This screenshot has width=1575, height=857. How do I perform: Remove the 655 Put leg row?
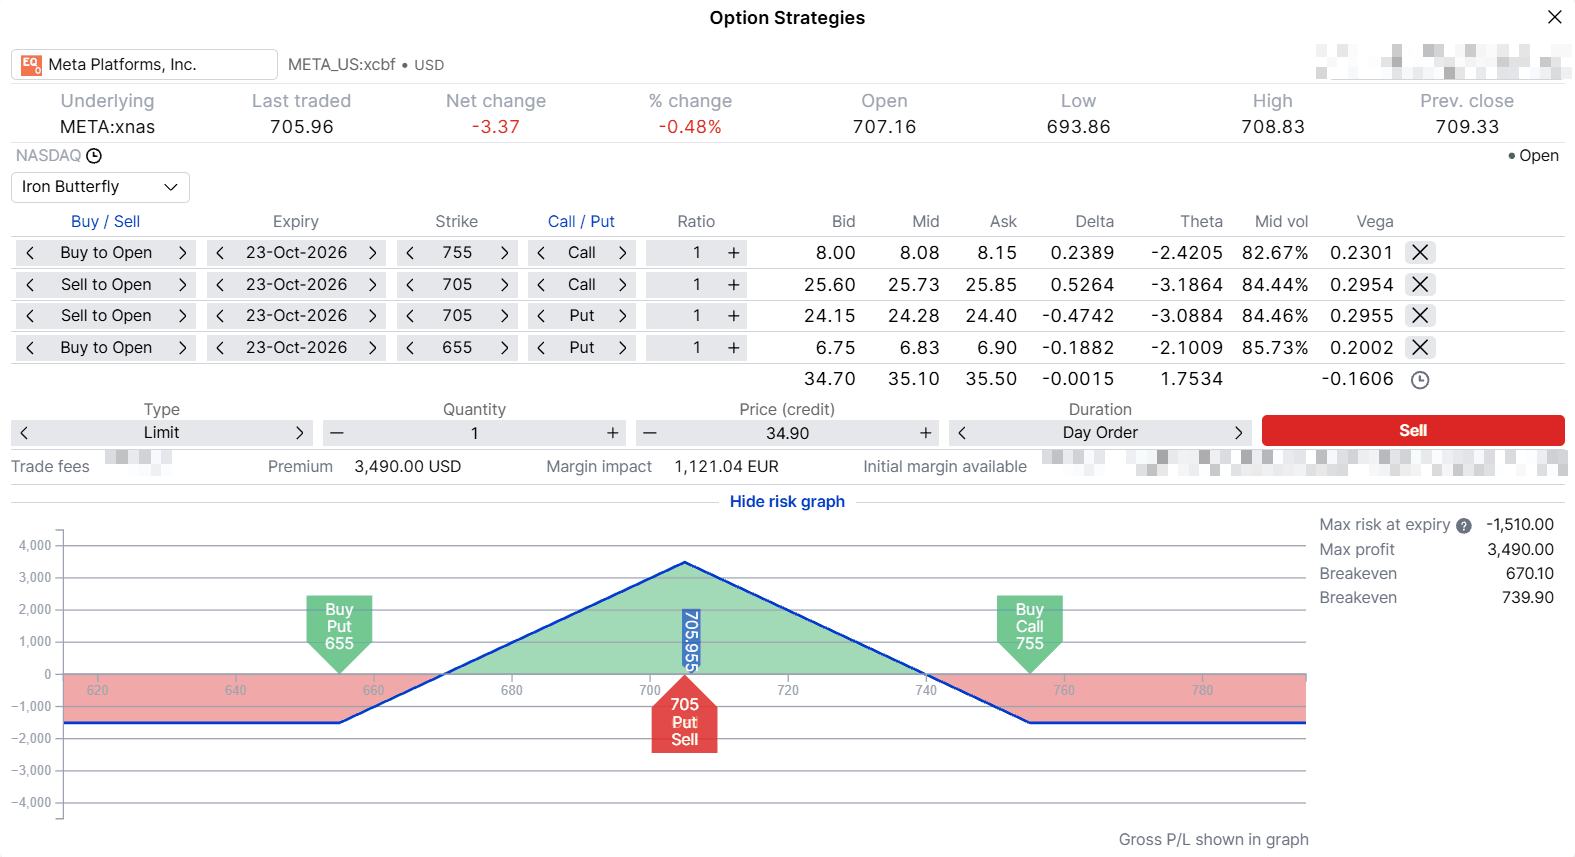(1420, 348)
